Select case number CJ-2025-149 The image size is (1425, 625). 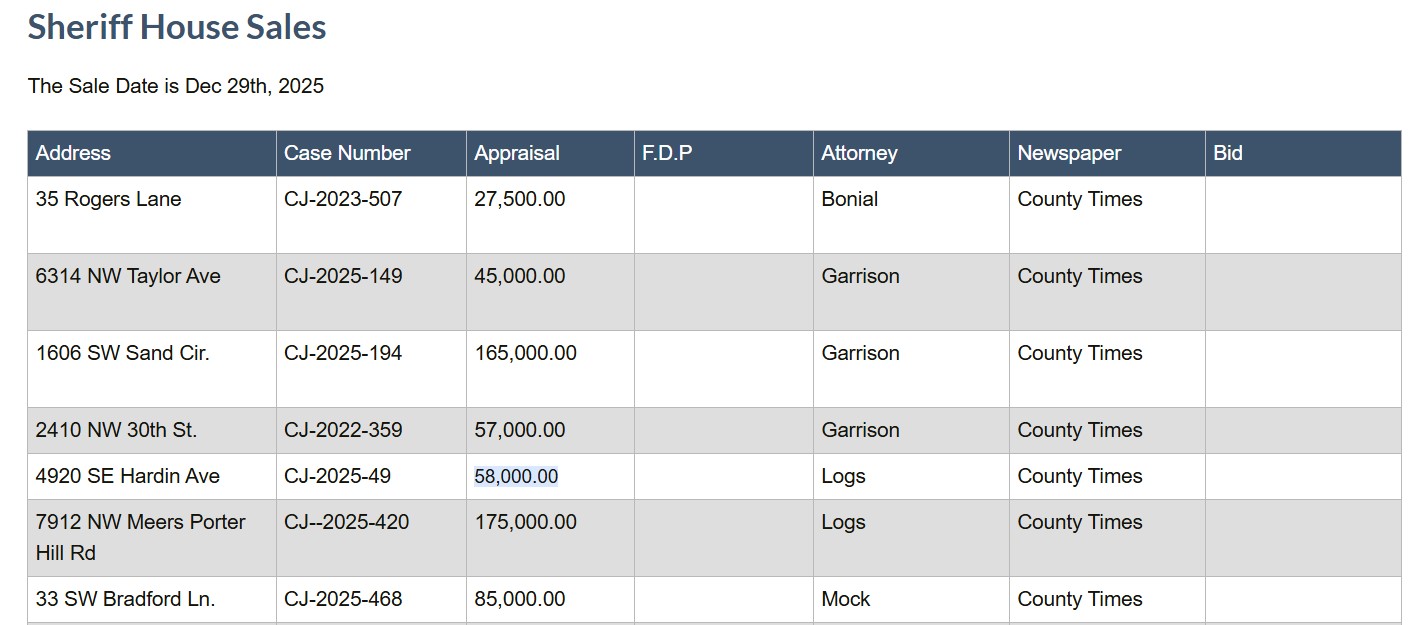[343, 276]
